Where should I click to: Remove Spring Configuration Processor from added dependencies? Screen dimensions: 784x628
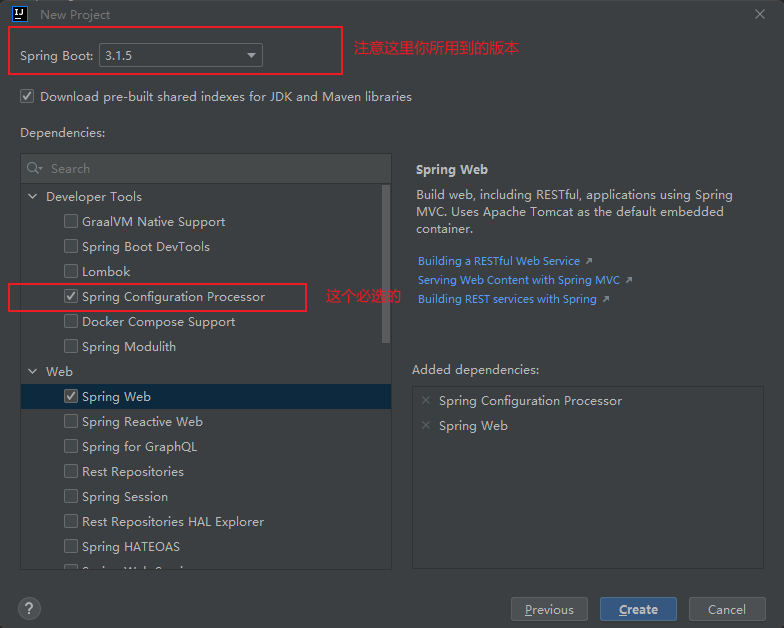(426, 400)
